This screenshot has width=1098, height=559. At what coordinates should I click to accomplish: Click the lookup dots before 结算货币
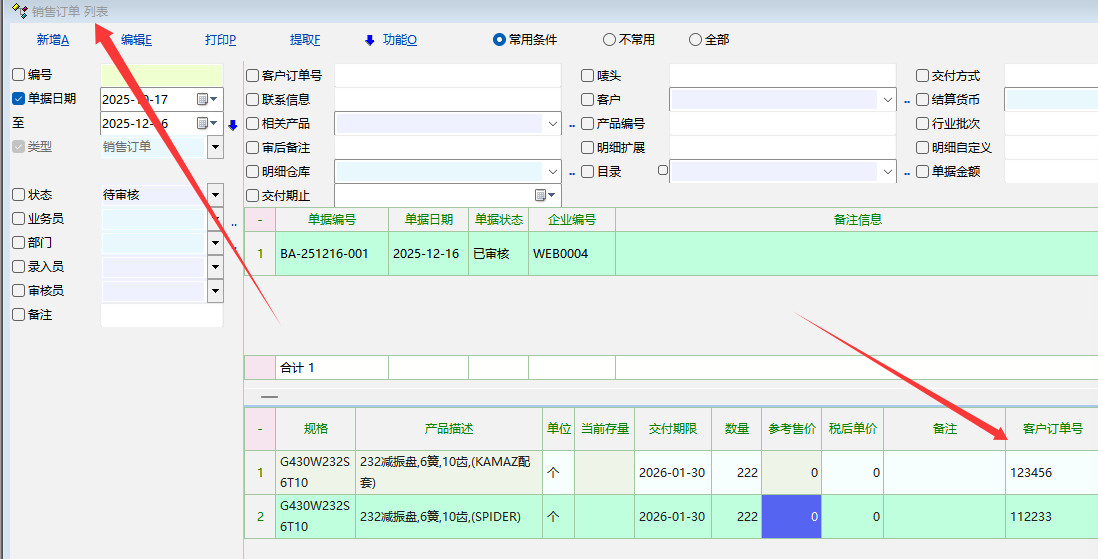(x=907, y=101)
